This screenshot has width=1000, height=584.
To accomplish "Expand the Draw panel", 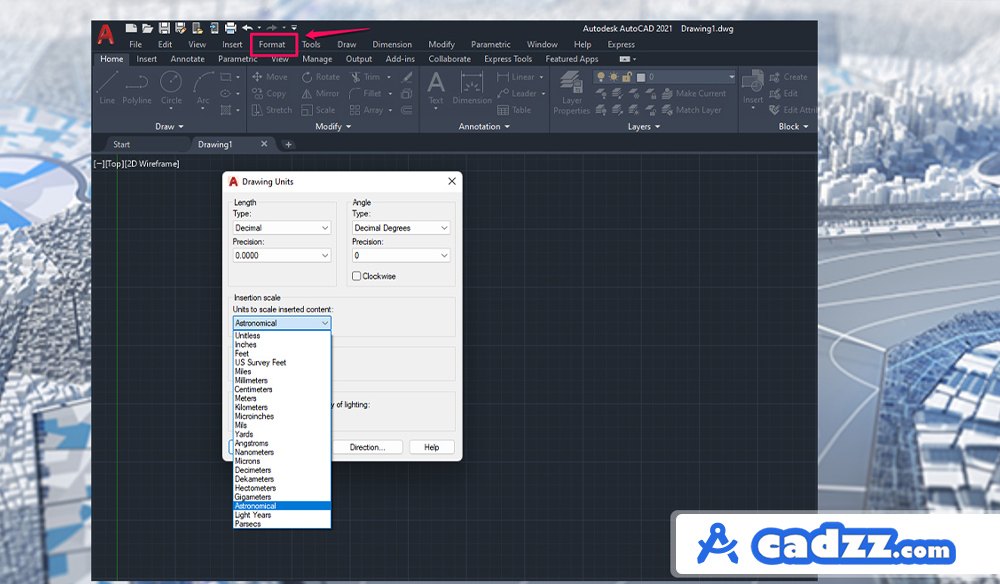I will tap(170, 126).
